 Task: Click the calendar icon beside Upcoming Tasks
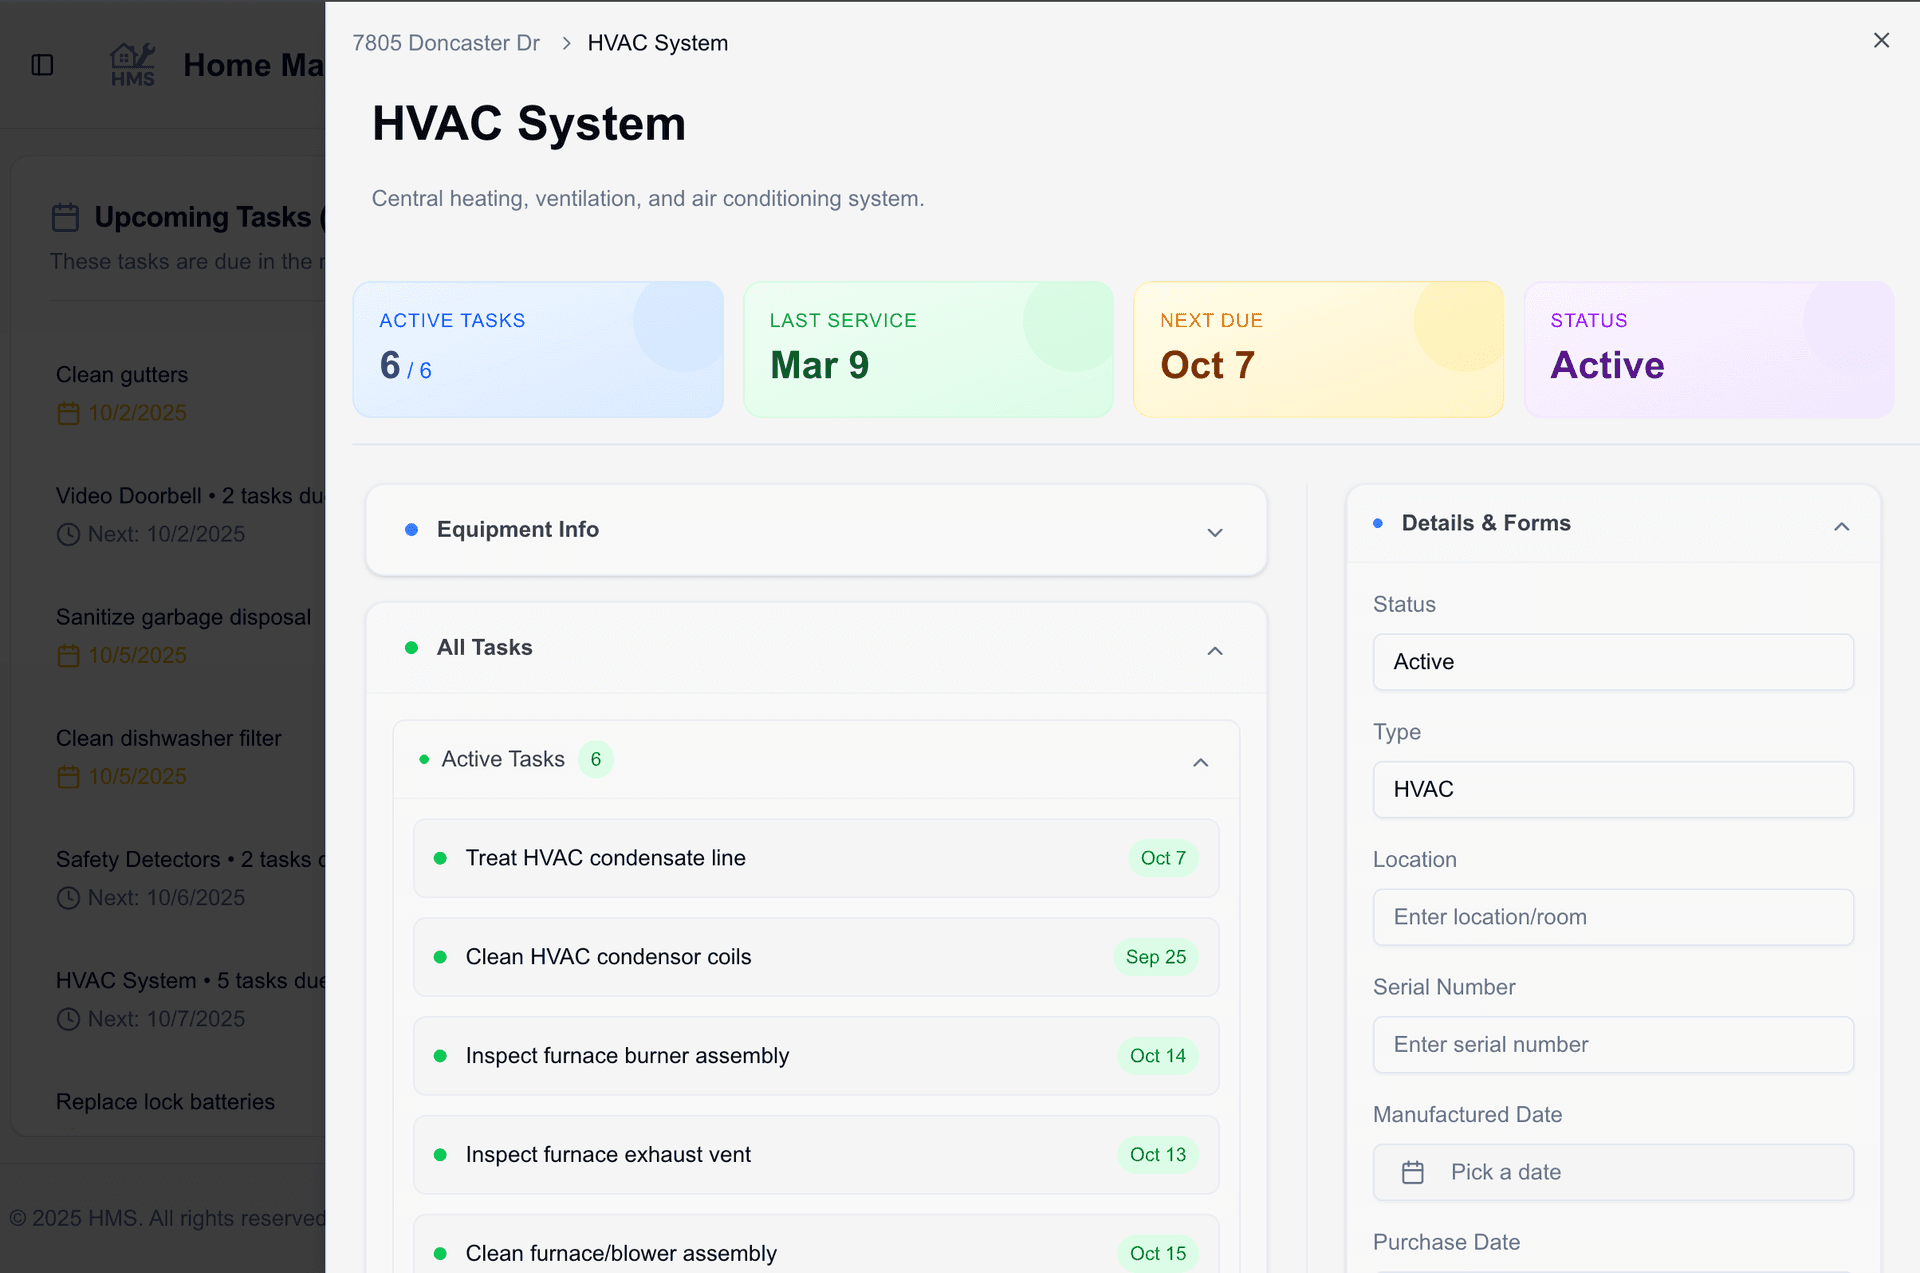(65, 216)
